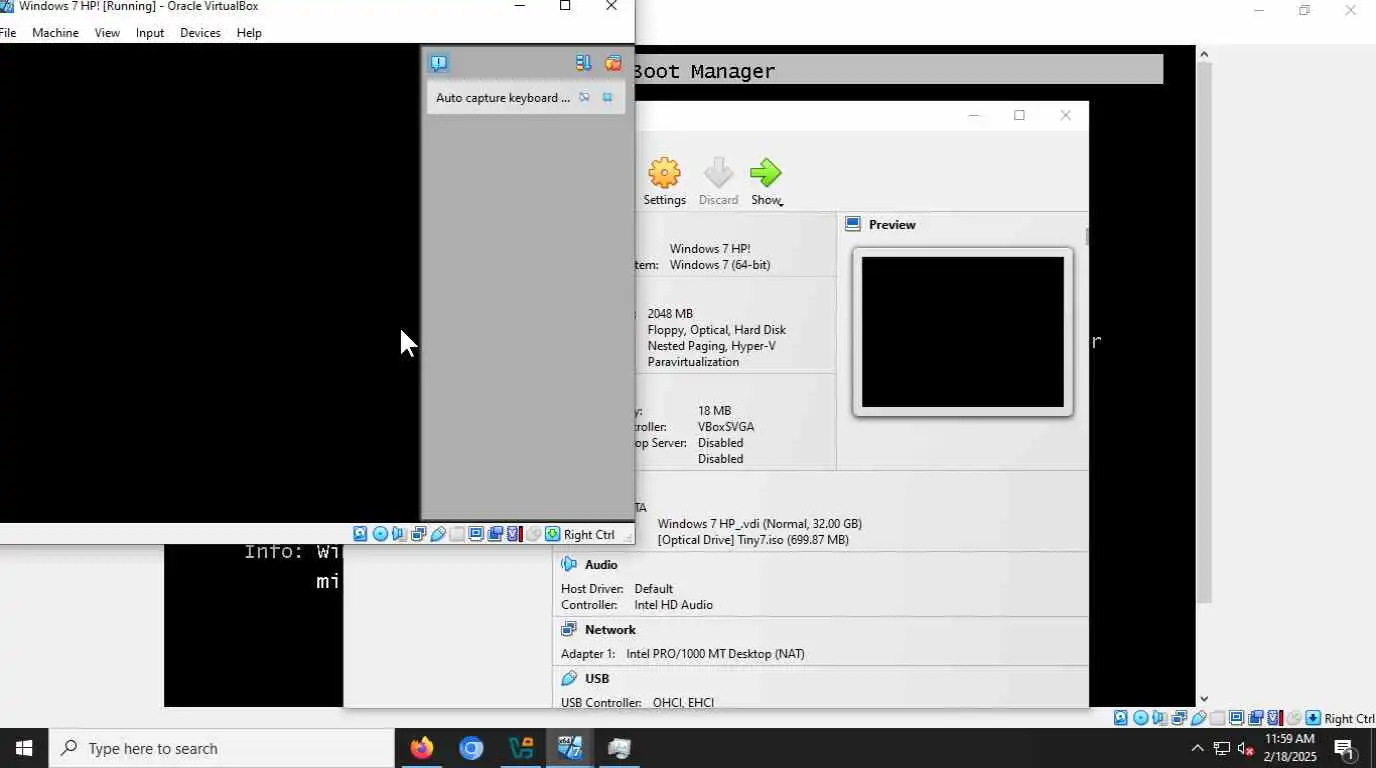Click the Tiny7.iso optical drive entry

click(x=752, y=540)
